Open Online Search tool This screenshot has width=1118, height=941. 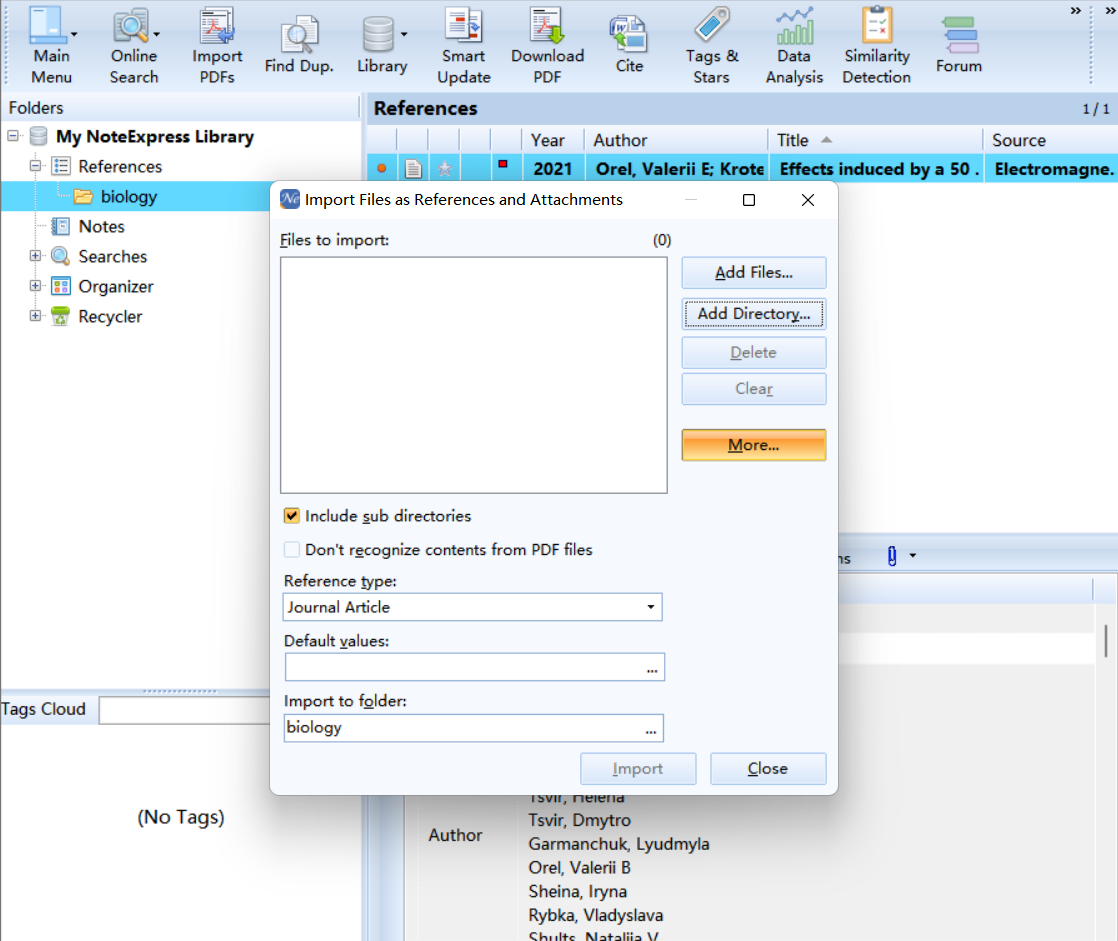tap(133, 44)
